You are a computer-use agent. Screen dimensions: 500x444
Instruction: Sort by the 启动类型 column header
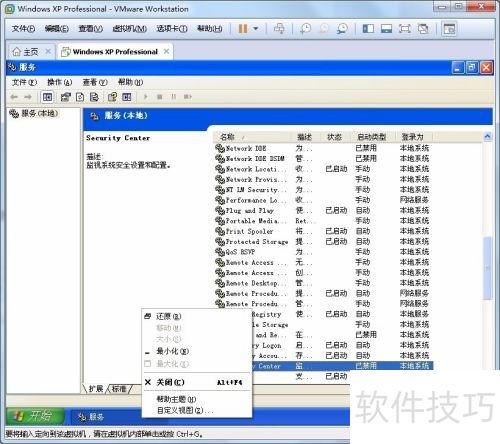pos(372,137)
